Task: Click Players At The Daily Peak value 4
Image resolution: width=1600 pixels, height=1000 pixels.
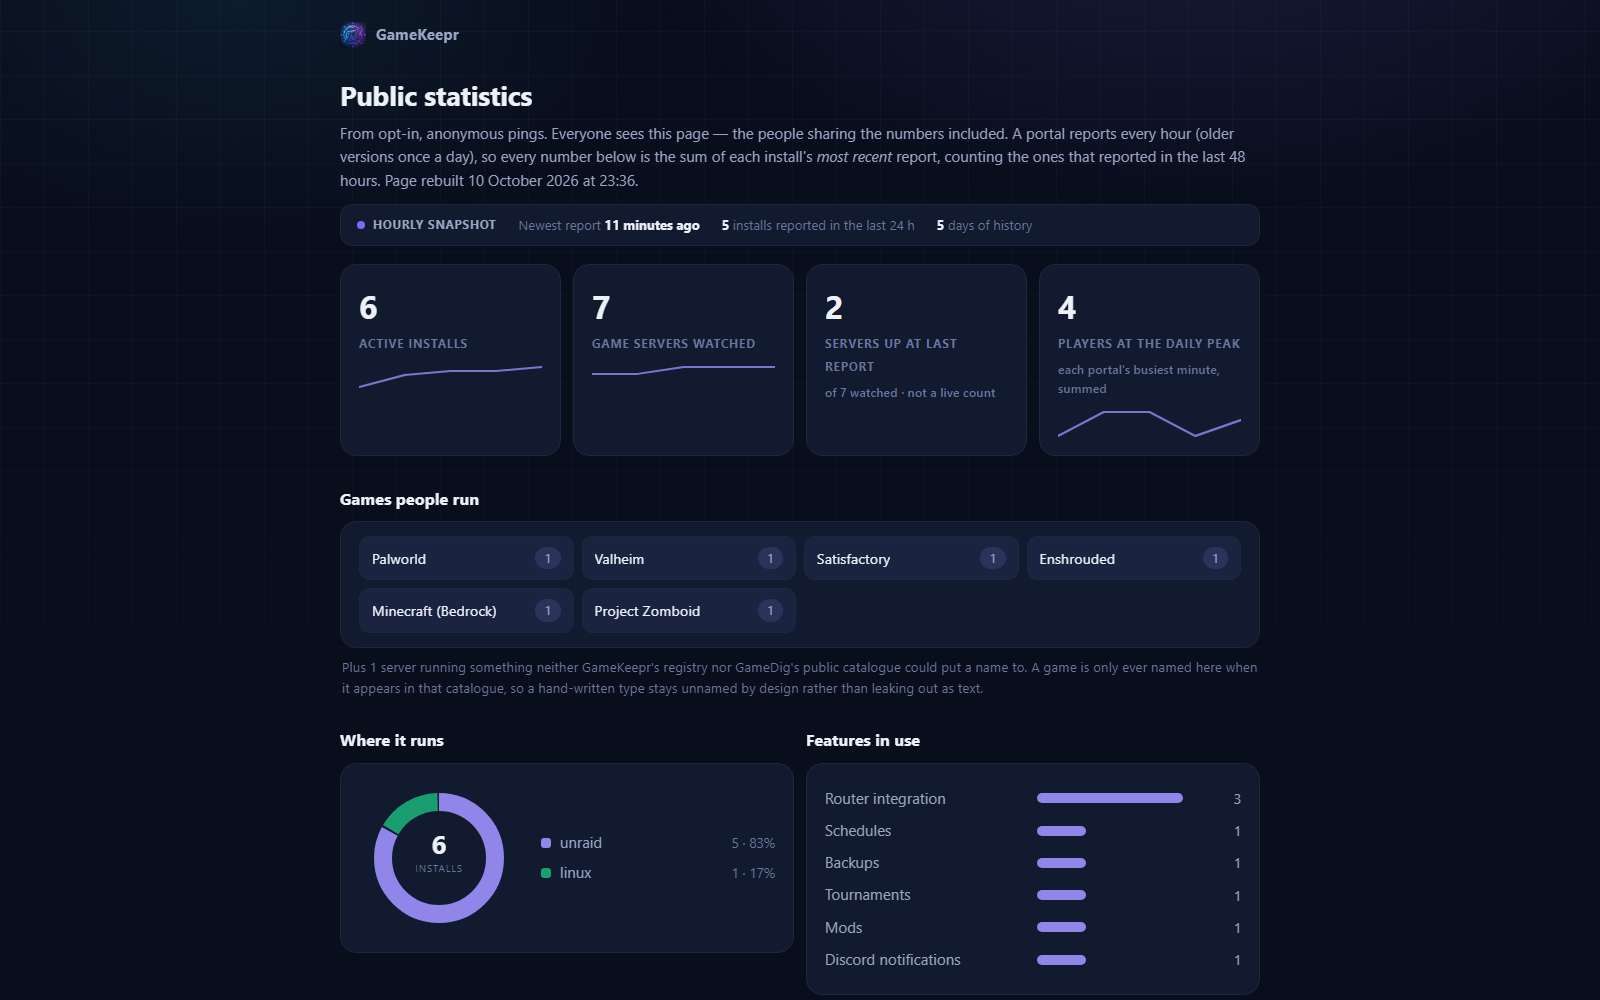Action: tap(1067, 308)
